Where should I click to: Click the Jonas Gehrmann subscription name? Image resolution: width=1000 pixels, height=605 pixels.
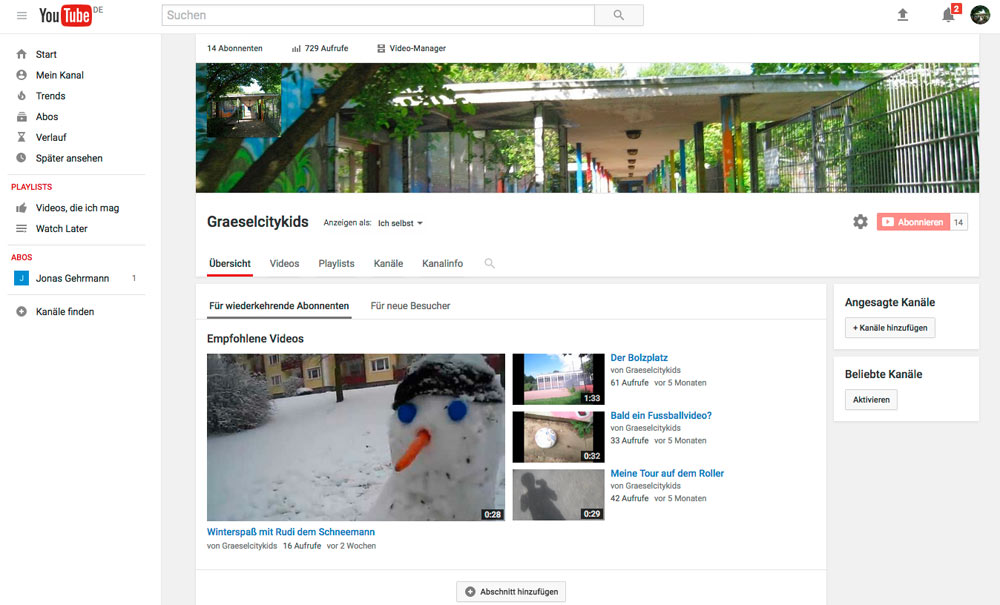coord(72,278)
